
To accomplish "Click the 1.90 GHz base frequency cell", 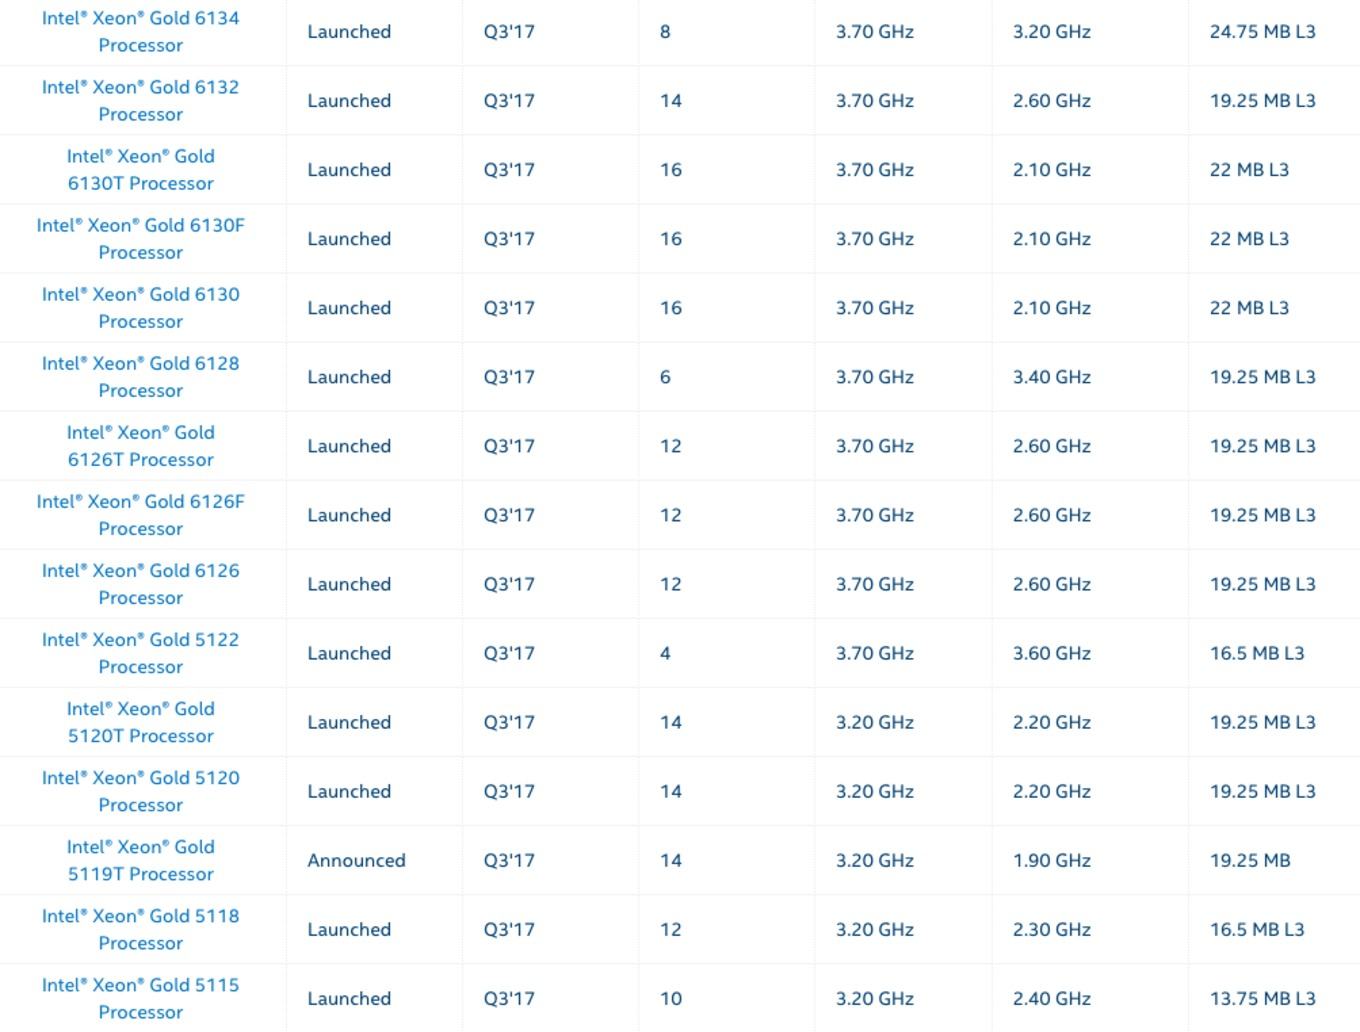I will pyautogui.click(x=1051, y=860).
